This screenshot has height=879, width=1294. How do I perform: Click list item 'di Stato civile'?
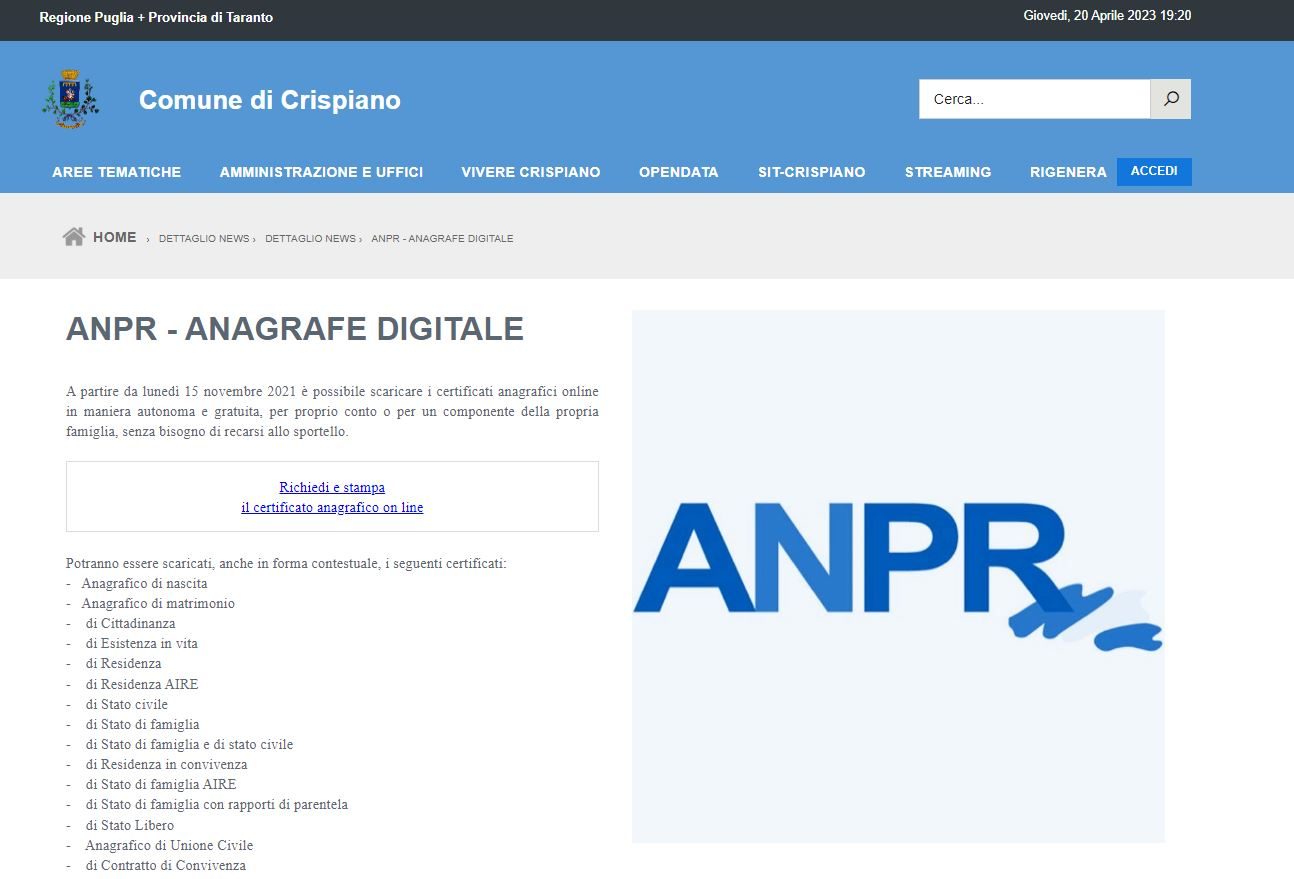coord(127,704)
